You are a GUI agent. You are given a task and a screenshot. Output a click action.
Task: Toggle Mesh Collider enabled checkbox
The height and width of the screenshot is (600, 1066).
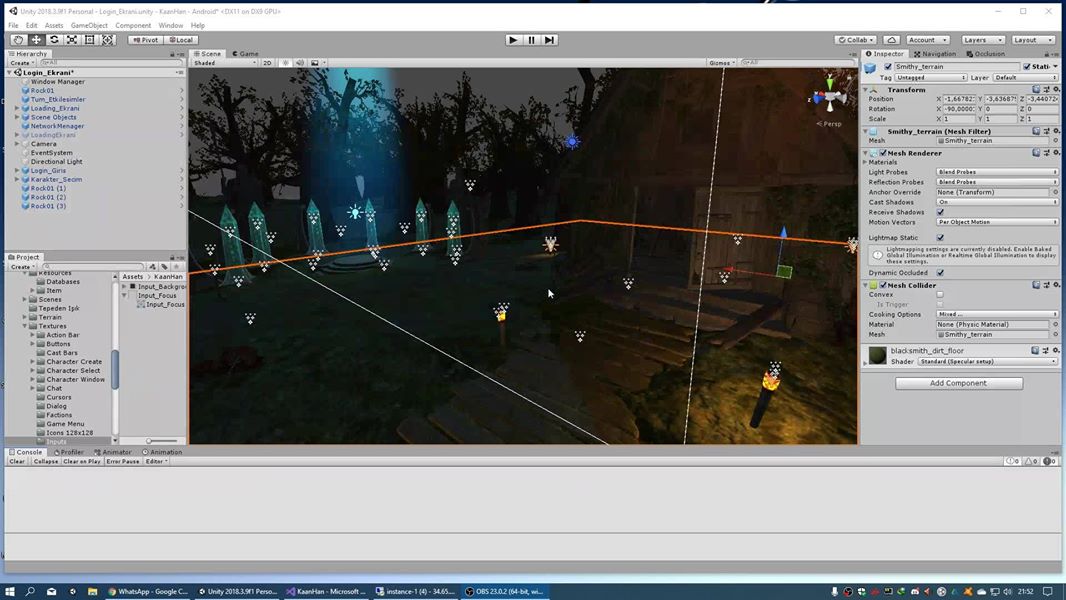coord(882,285)
